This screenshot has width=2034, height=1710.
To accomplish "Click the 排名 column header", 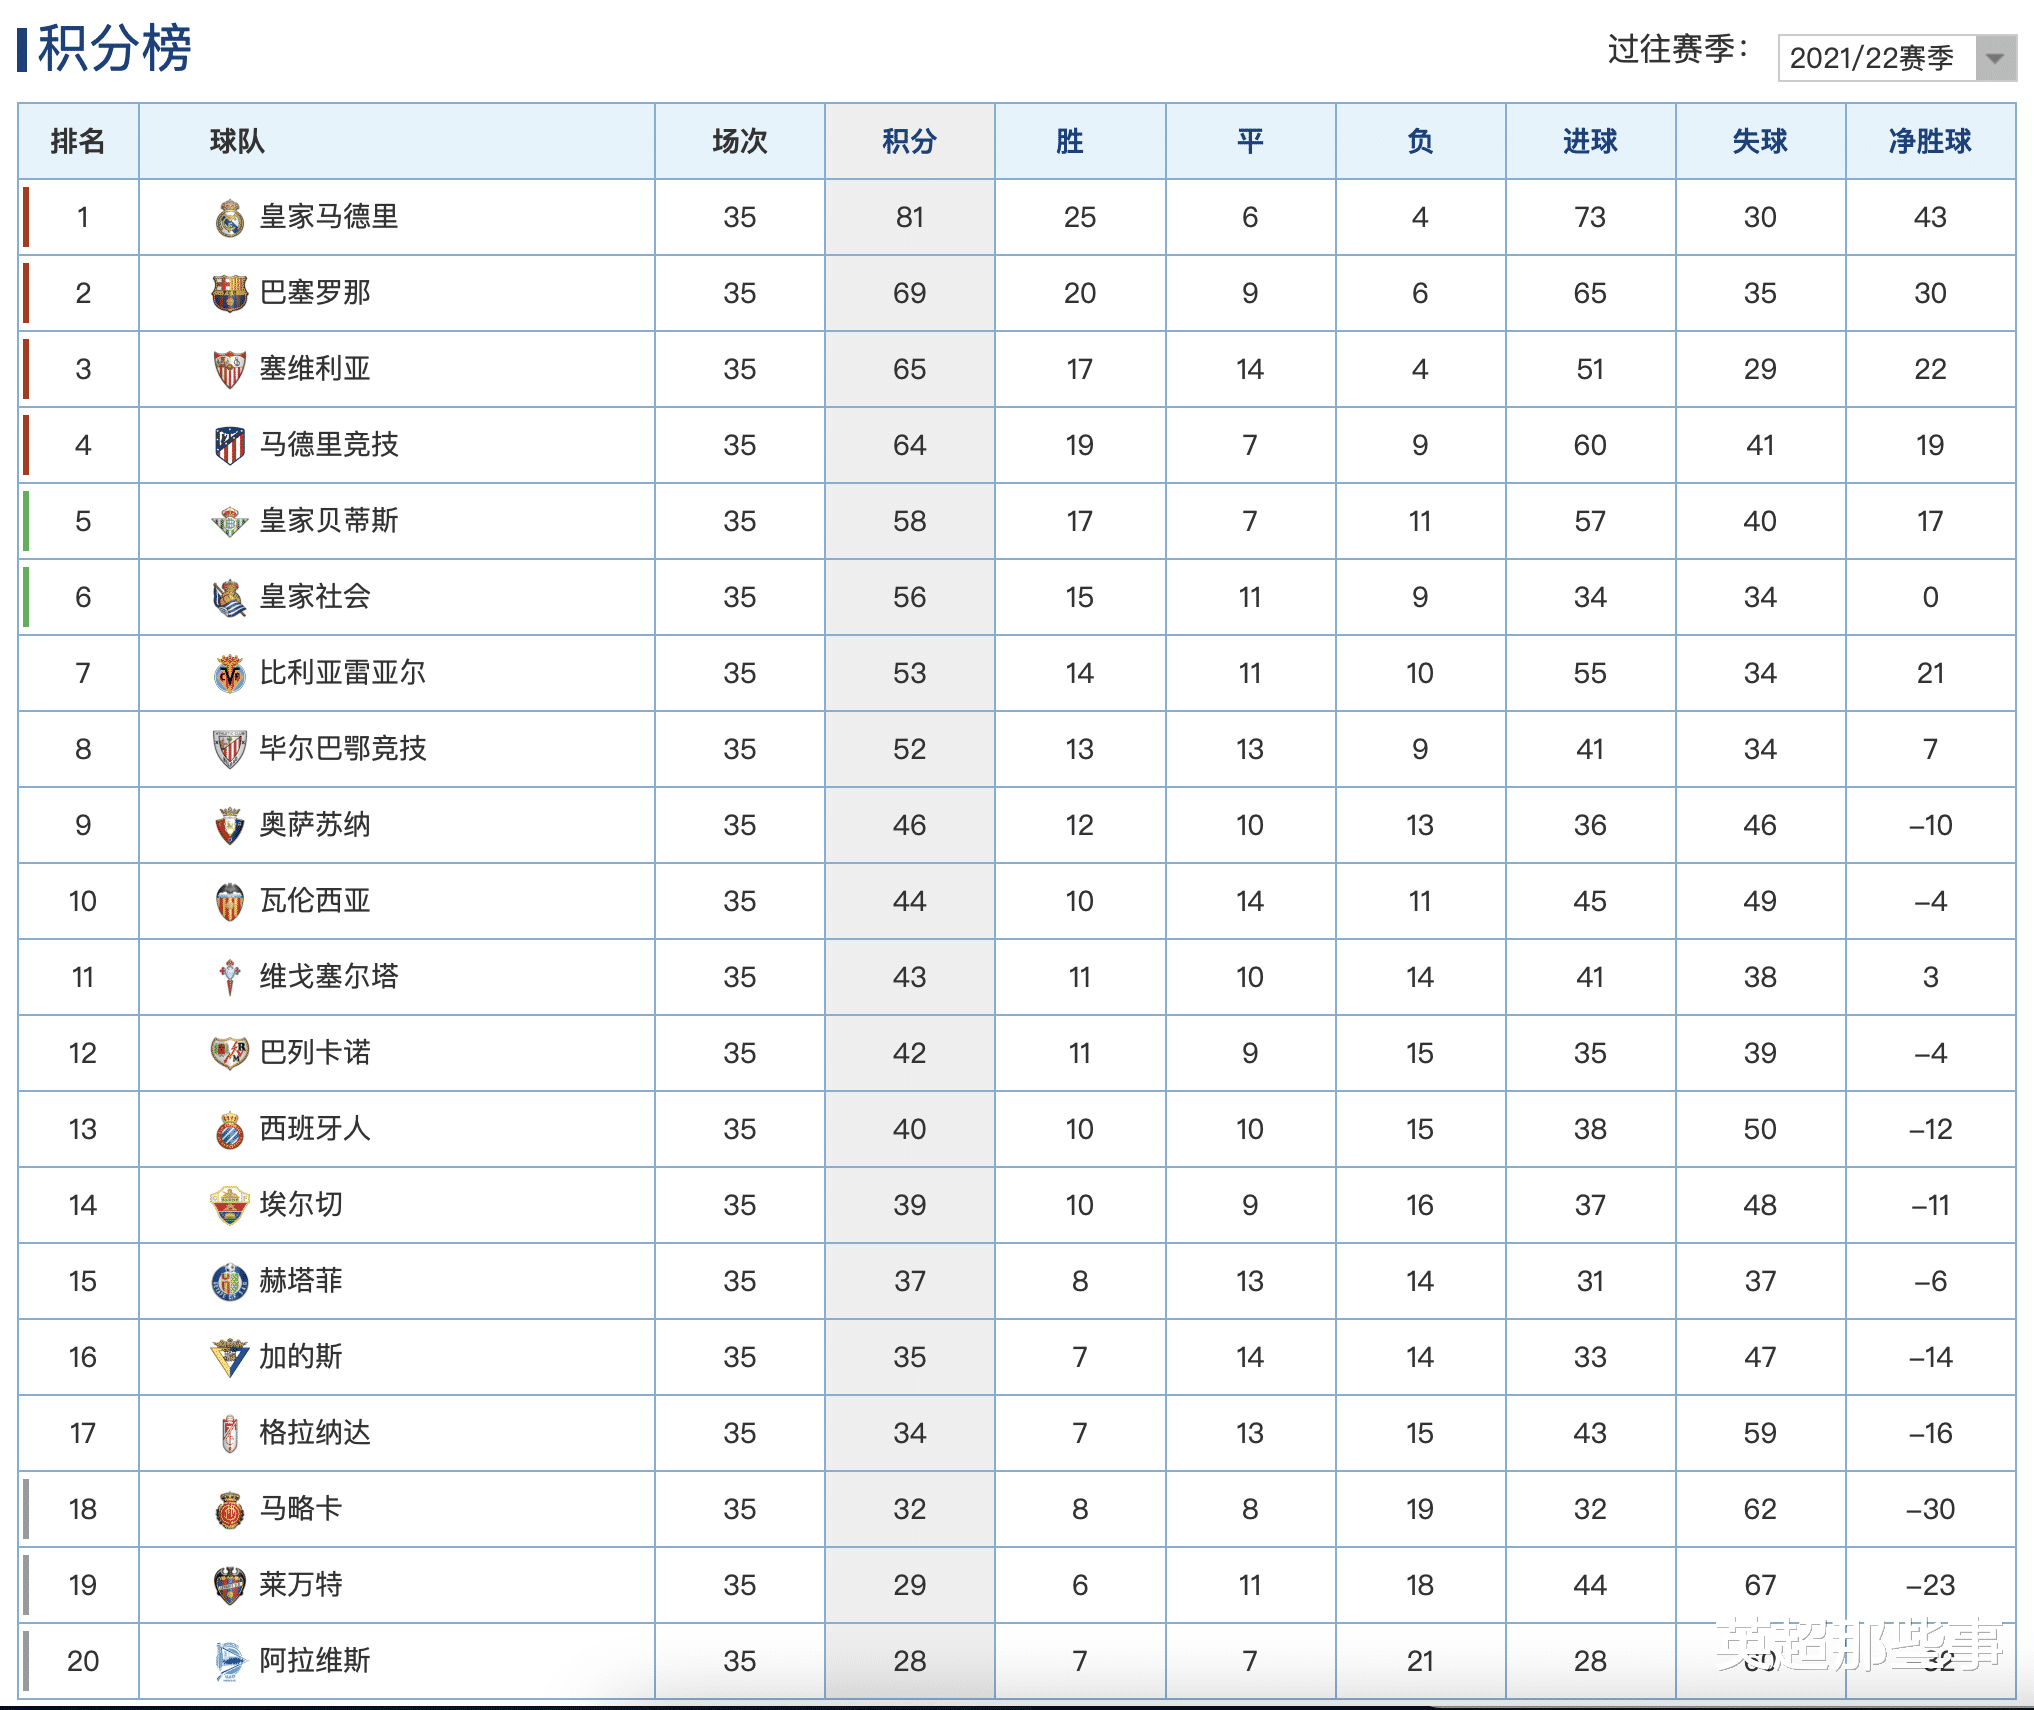I will point(78,141).
